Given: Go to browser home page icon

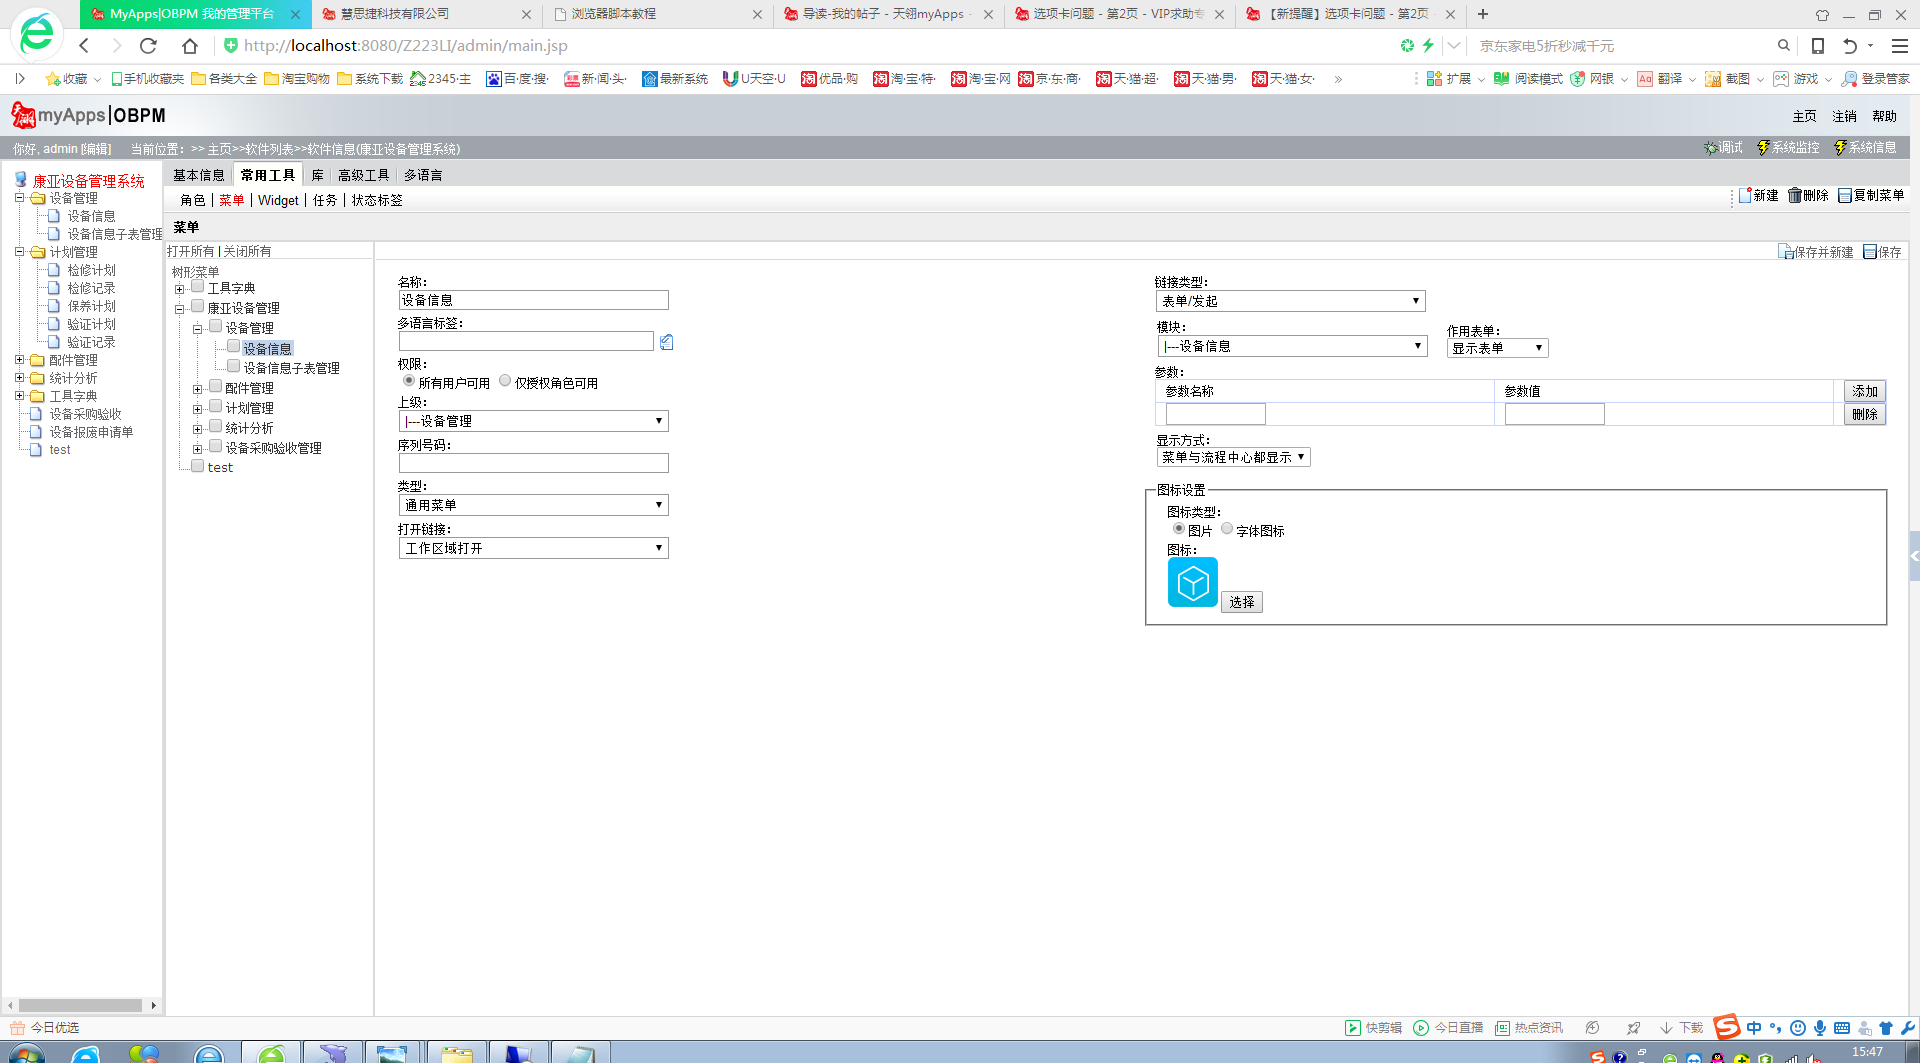Looking at the screenshot, I should coord(190,45).
